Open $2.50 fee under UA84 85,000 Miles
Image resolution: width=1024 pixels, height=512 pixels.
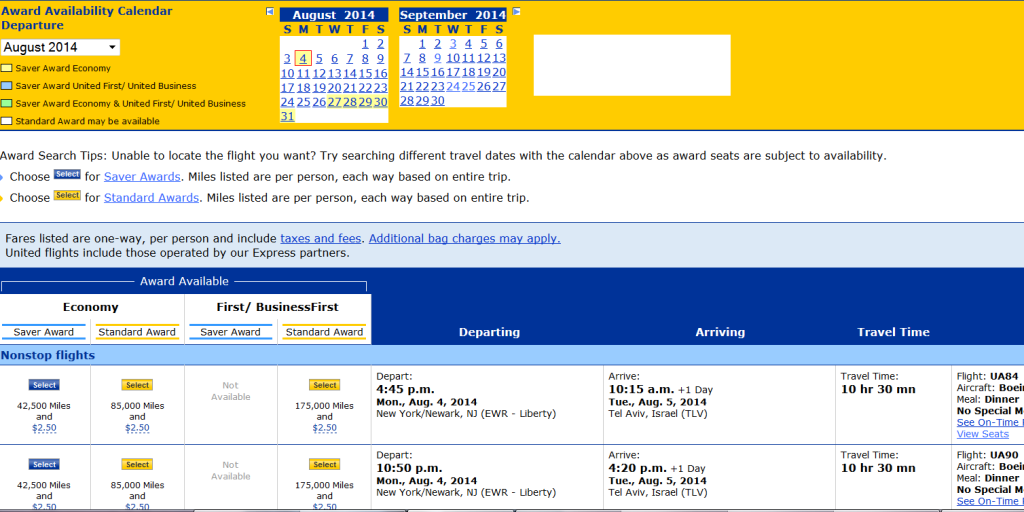click(x=137, y=428)
